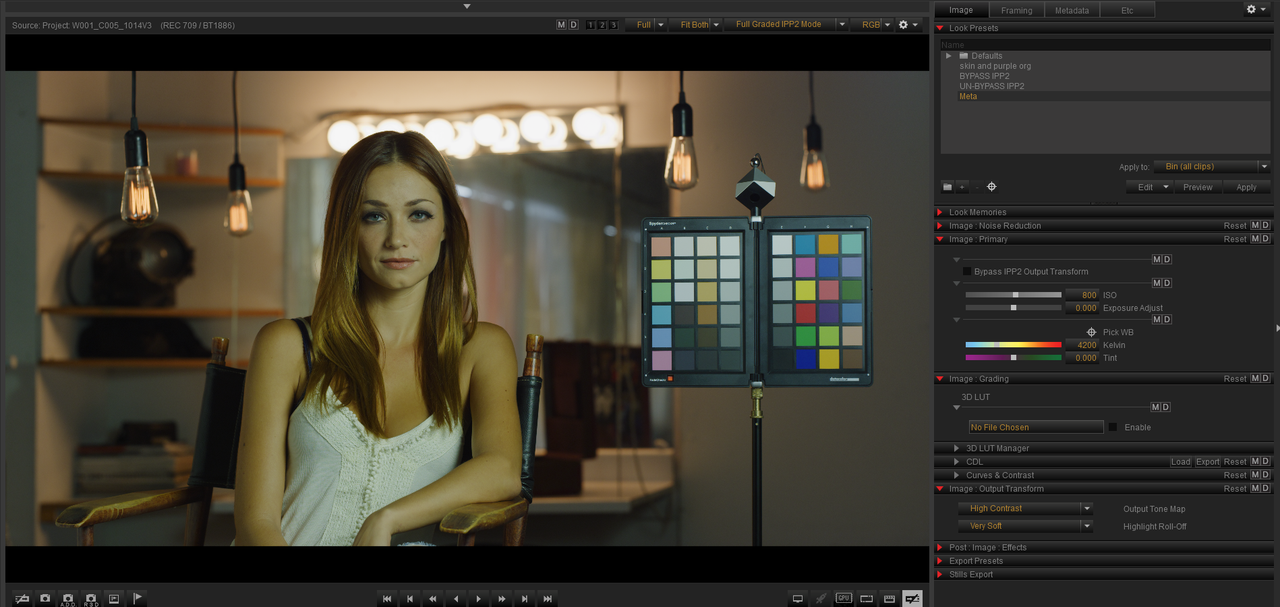The image size is (1280, 607).
Task: Switch to the Framing tab
Action: 1017,10
